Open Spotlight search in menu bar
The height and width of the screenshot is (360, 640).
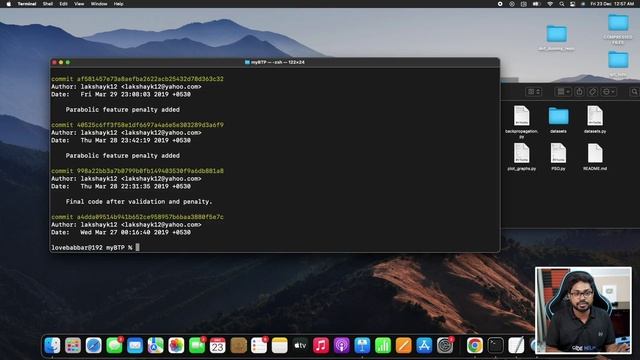562,4
